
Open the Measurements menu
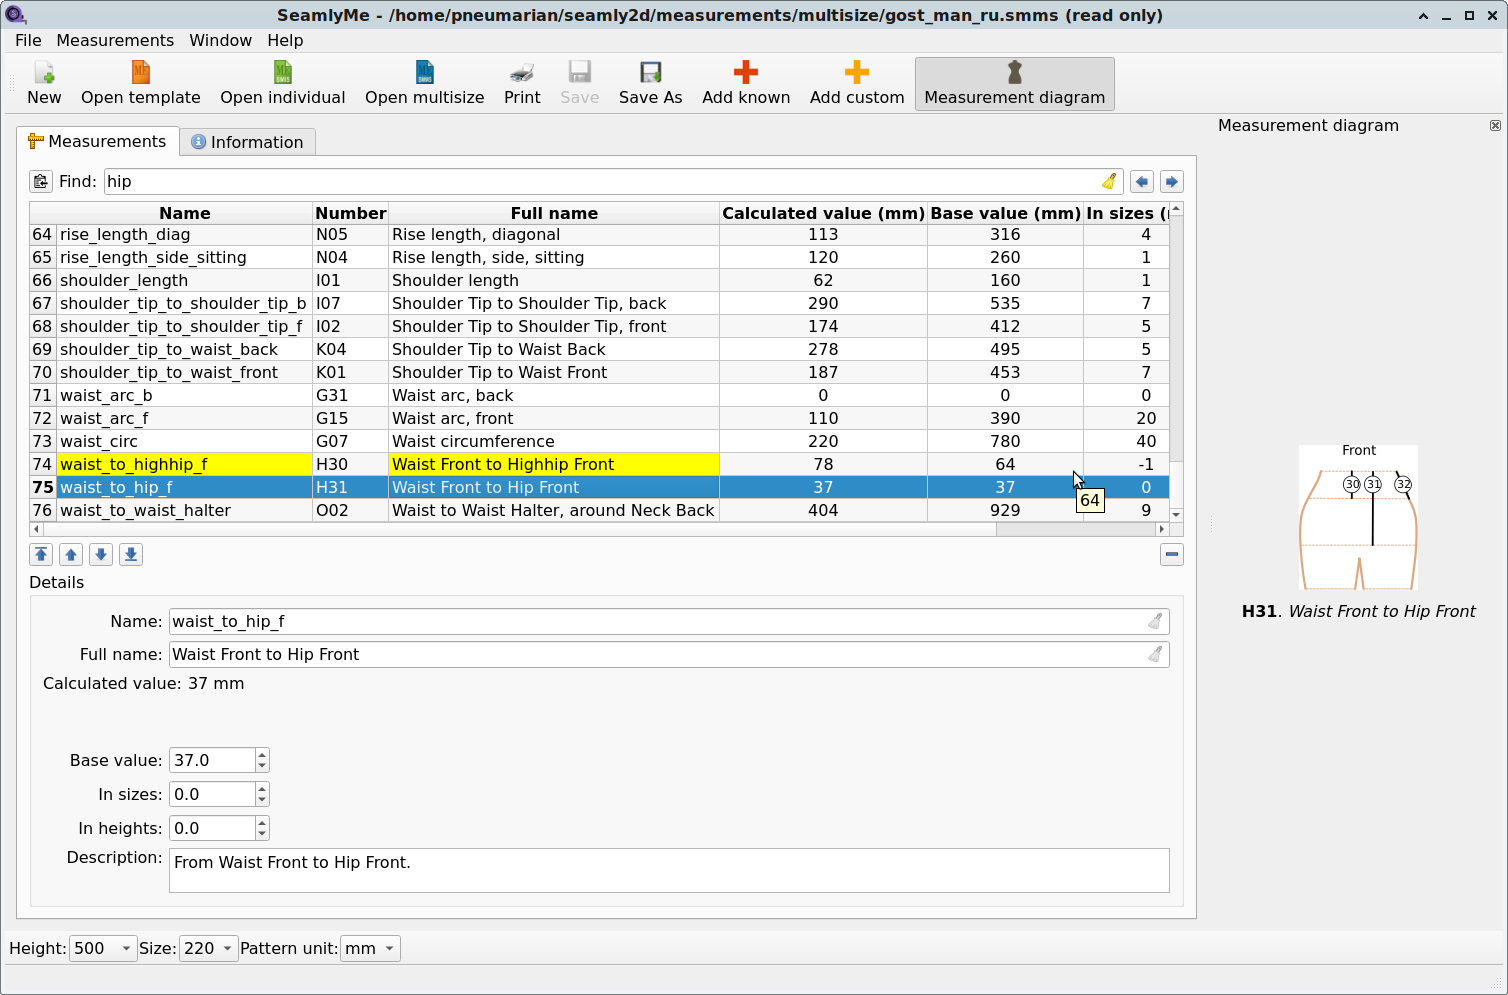point(114,40)
